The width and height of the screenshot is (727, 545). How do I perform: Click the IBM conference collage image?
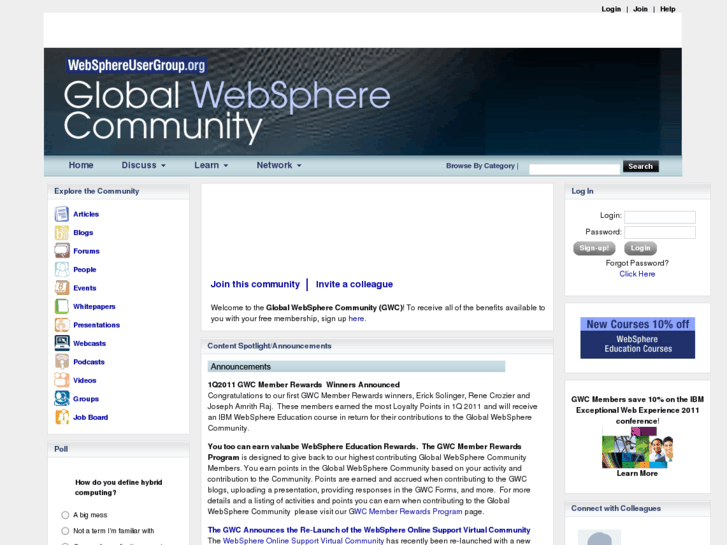pyautogui.click(x=637, y=448)
